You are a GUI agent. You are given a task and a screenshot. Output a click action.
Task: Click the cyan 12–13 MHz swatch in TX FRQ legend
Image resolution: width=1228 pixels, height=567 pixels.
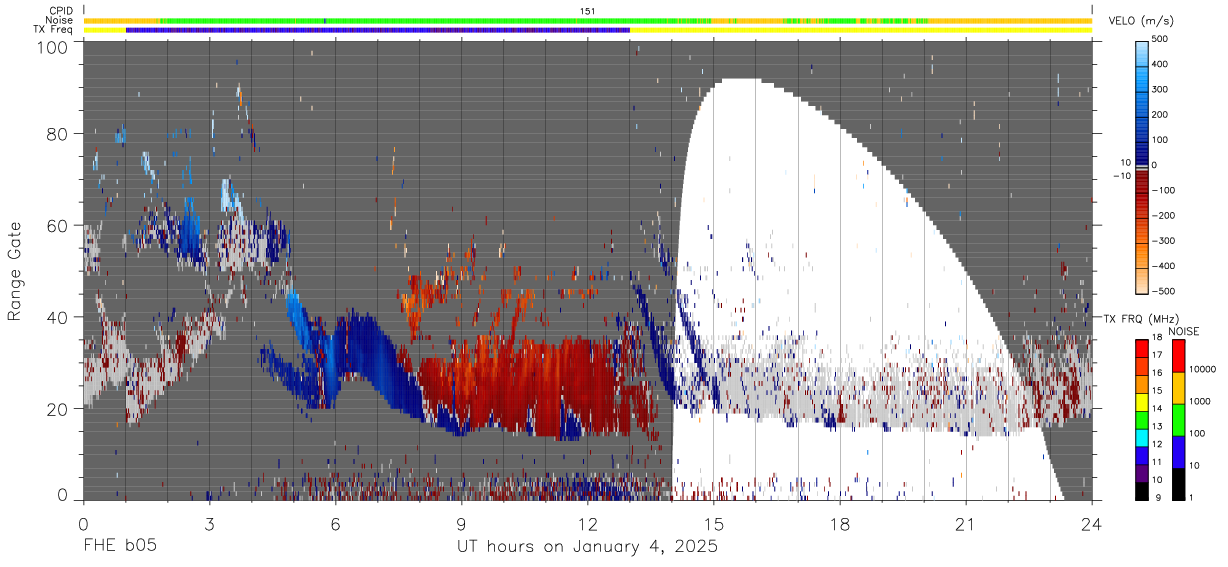1141,438
